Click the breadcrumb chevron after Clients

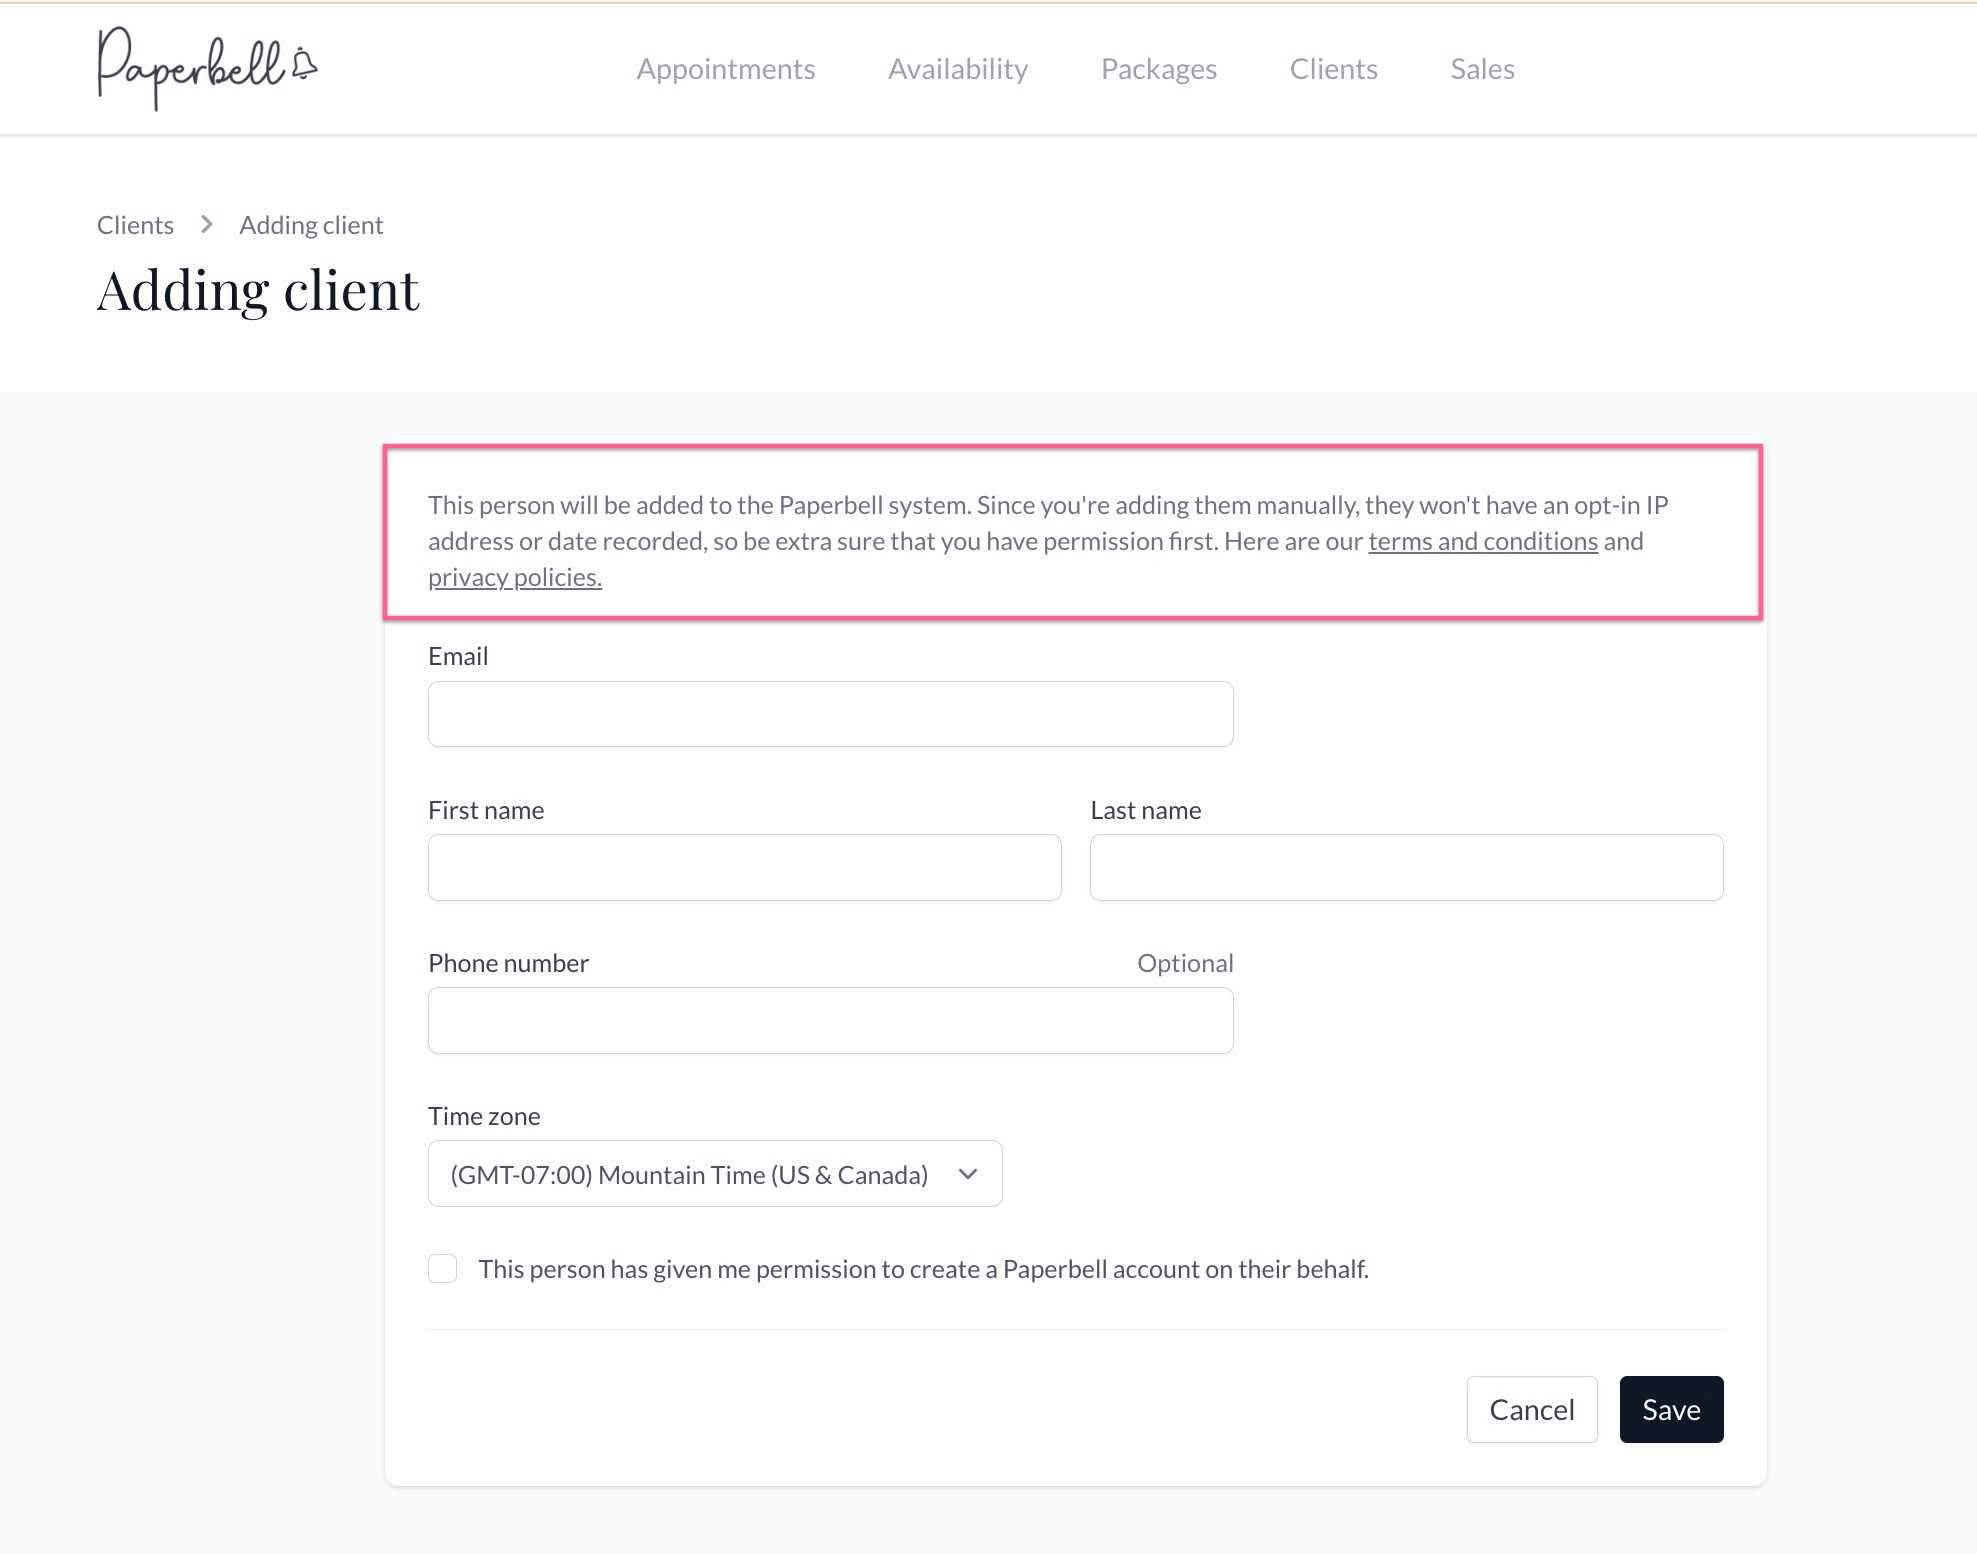click(x=206, y=224)
